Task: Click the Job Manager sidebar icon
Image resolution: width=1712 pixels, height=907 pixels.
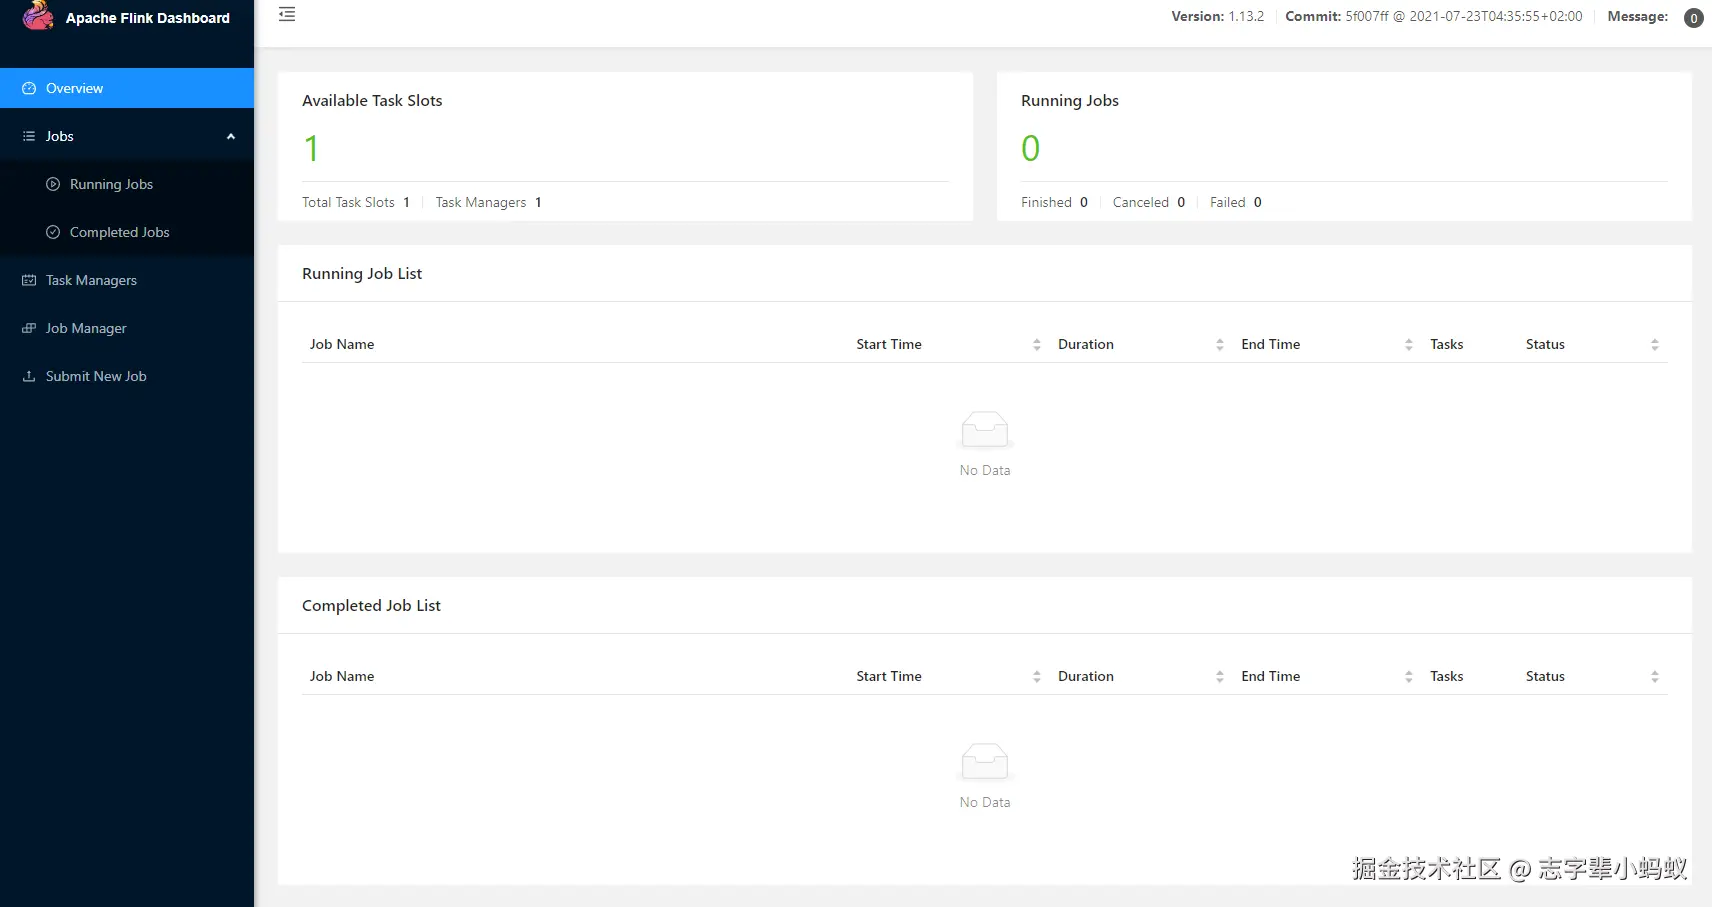Action: coord(29,328)
